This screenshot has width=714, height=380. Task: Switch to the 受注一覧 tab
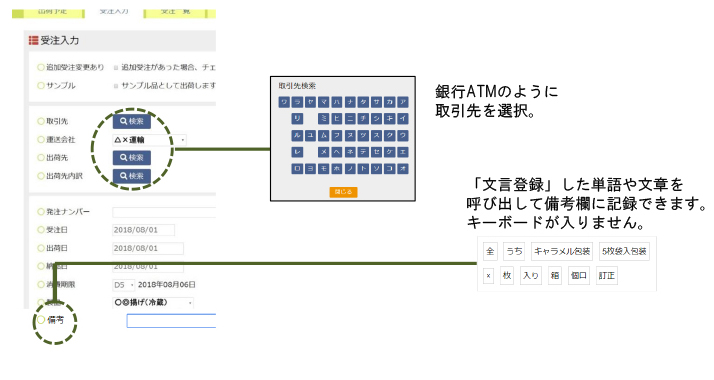(x=175, y=11)
